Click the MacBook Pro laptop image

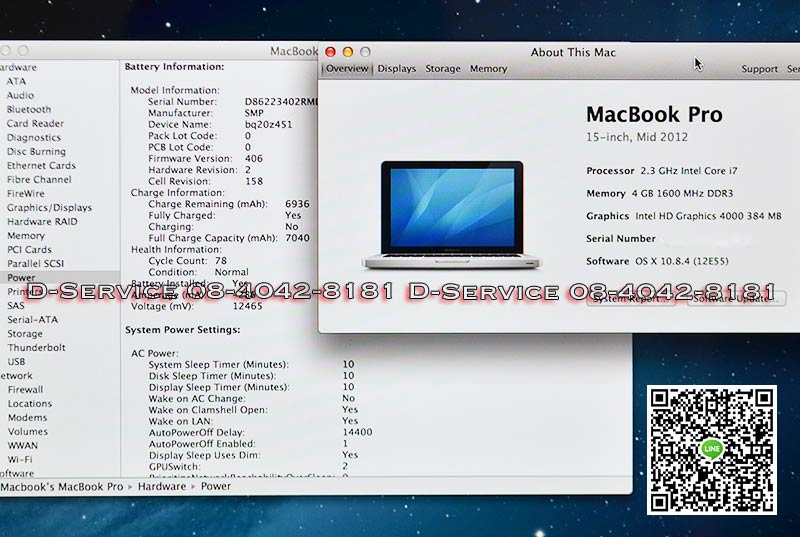coord(452,215)
